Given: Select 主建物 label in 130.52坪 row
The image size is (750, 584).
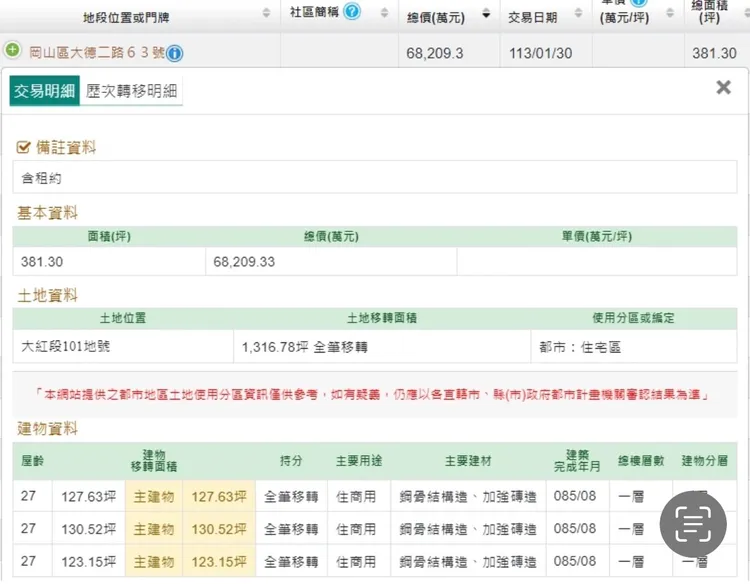Looking at the screenshot, I should coord(154,529).
